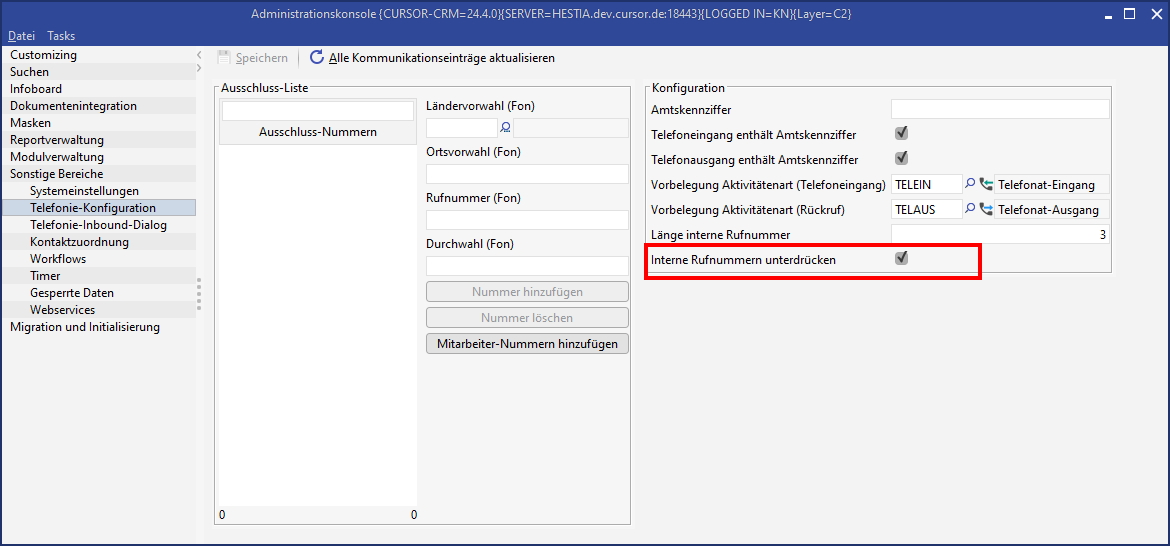Expand sidebar with the right chevron arrow
The width and height of the screenshot is (1170, 546).
pyautogui.click(x=199, y=69)
